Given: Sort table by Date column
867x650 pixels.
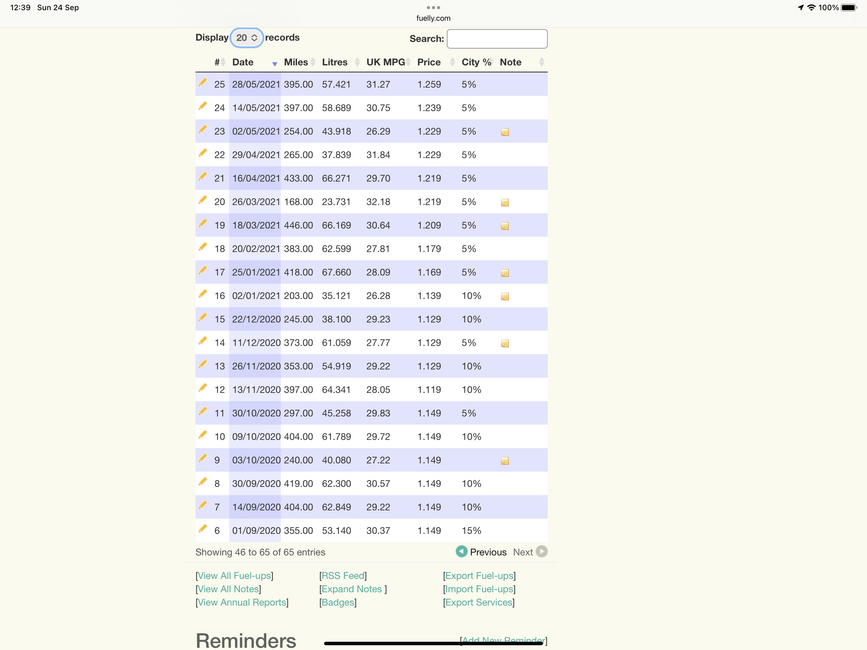Looking at the screenshot, I should [x=255, y=62].
